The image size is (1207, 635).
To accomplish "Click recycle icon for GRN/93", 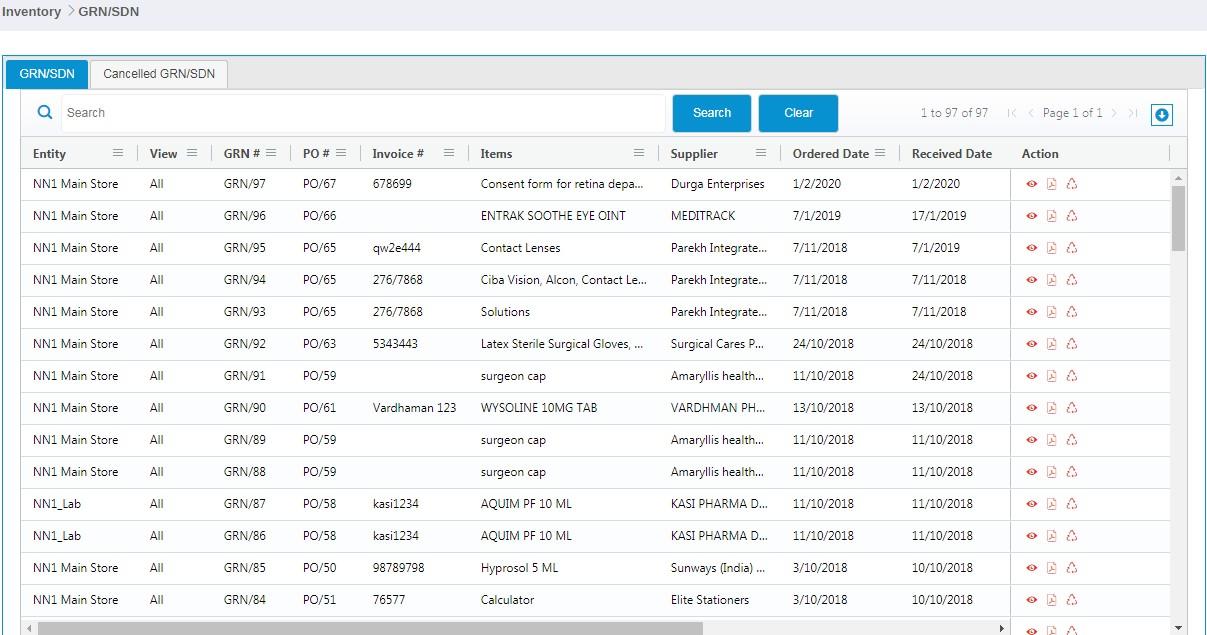I will tap(1072, 312).
